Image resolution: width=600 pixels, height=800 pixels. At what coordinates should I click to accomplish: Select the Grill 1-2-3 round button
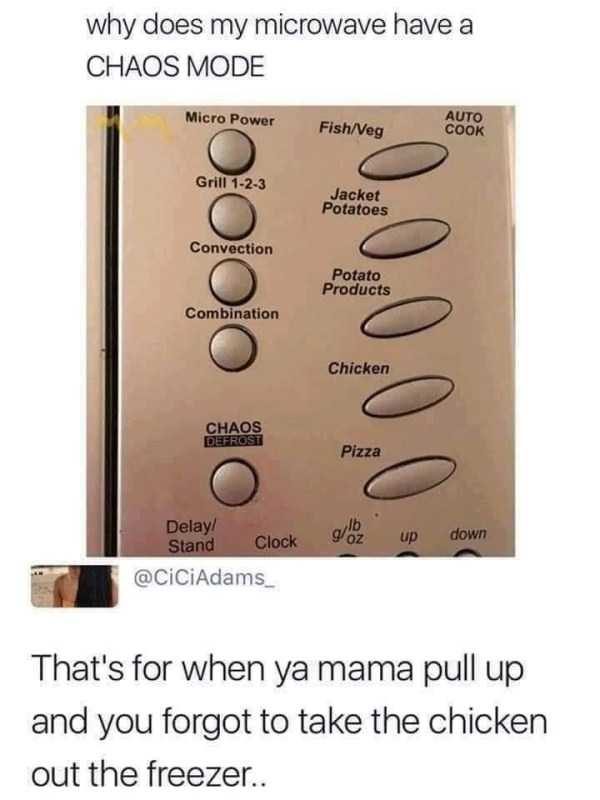tap(232, 216)
